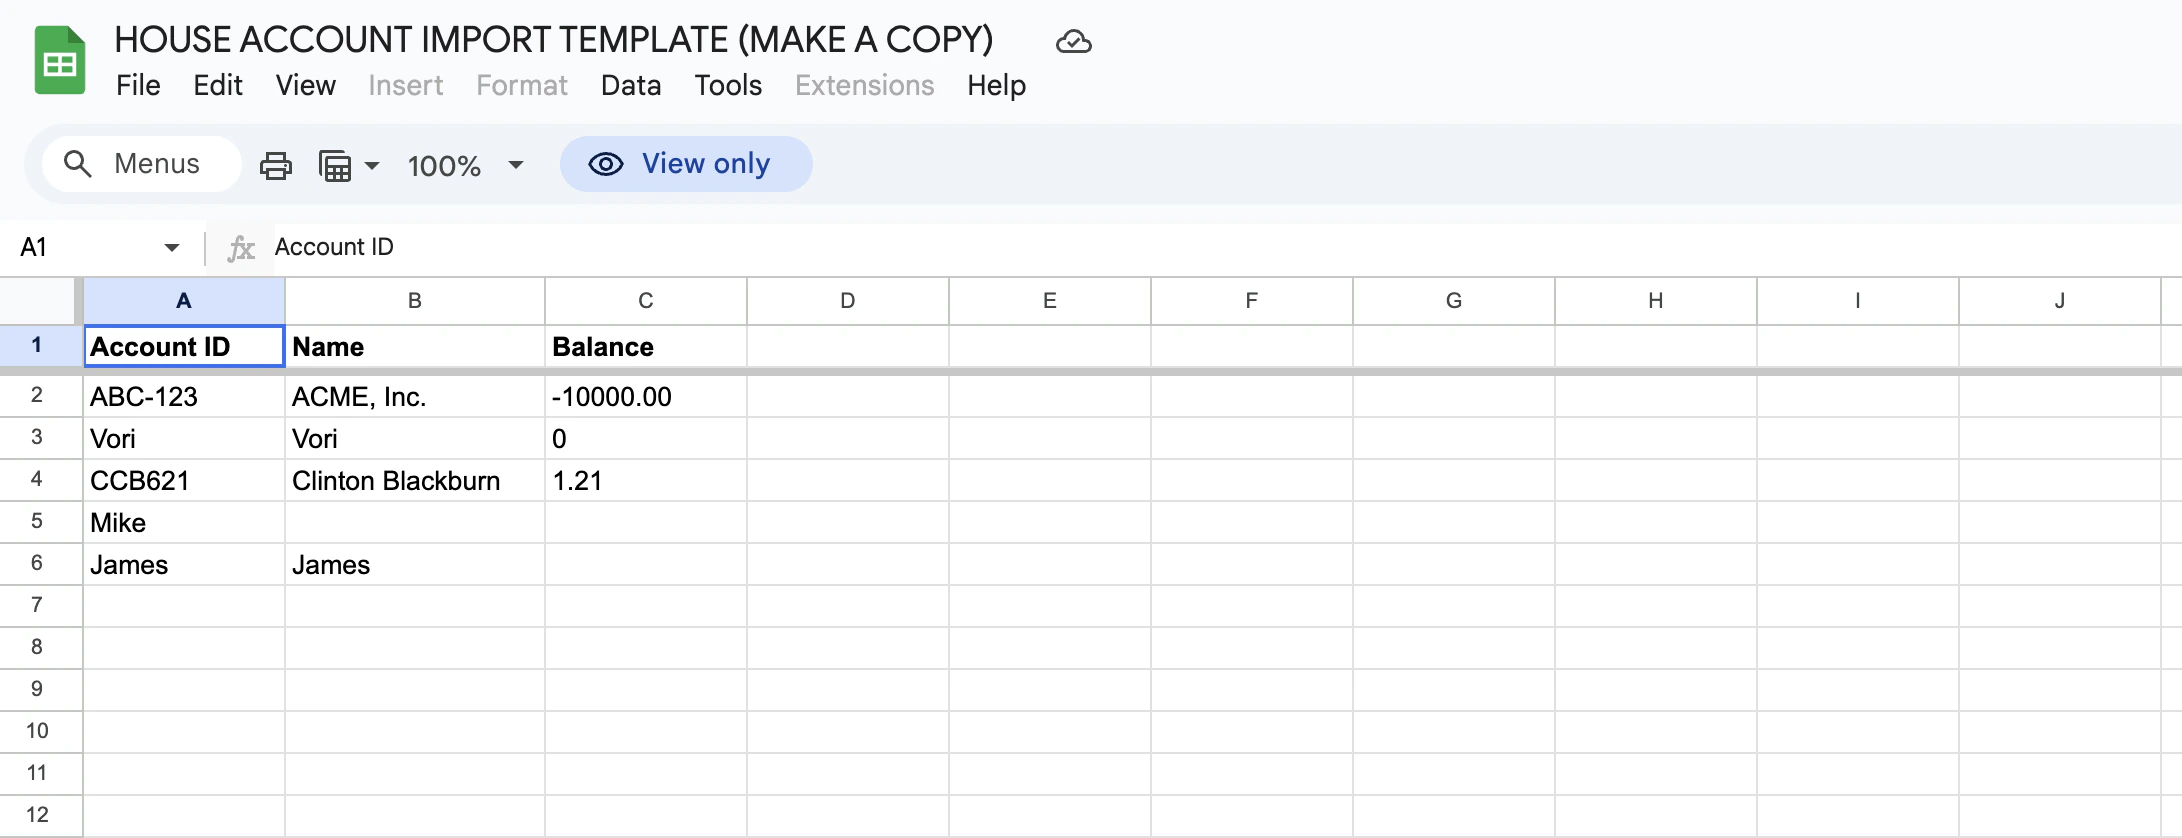Screen dimensions: 2182x838
Task: Click the document title text
Action: click(x=554, y=40)
